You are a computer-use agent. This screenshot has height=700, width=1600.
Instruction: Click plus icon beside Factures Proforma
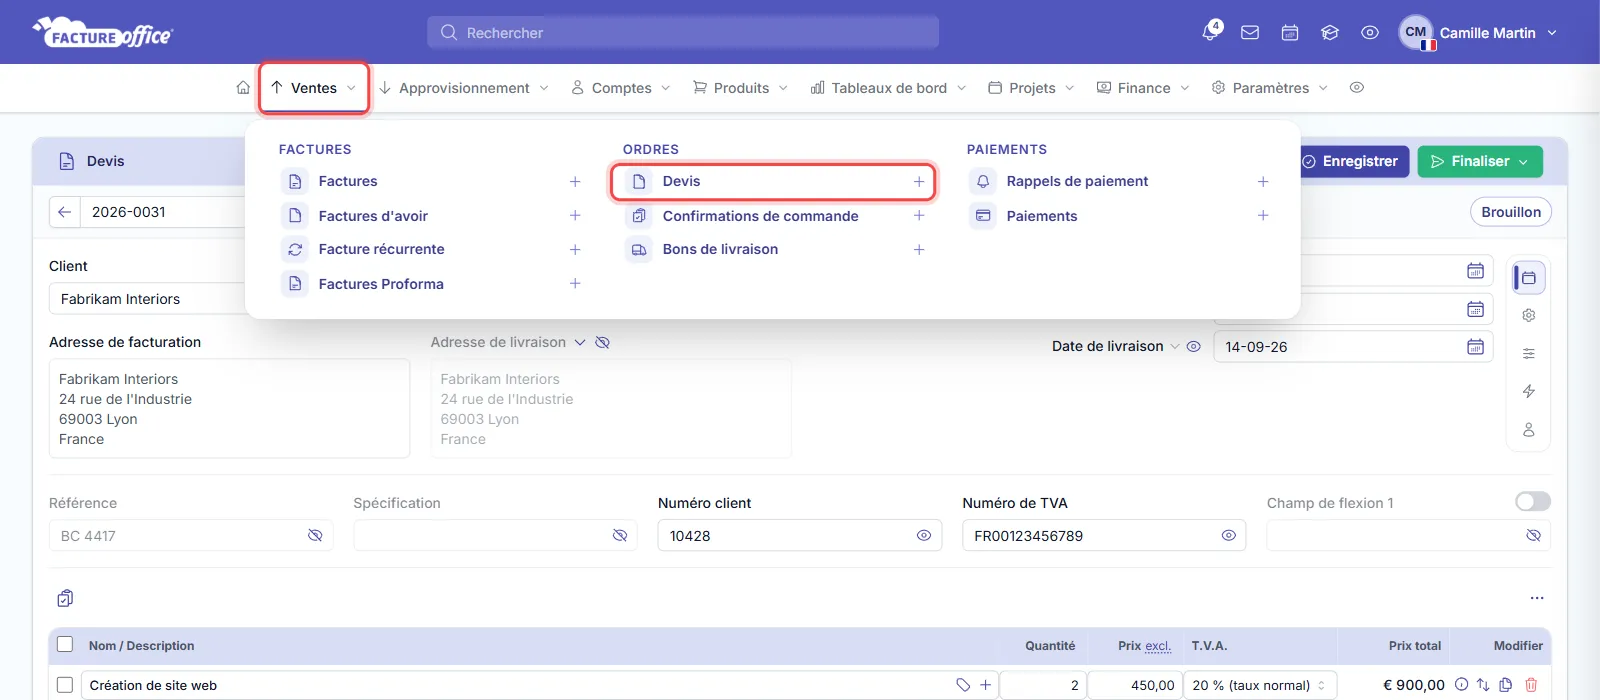[x=575, y=284]
